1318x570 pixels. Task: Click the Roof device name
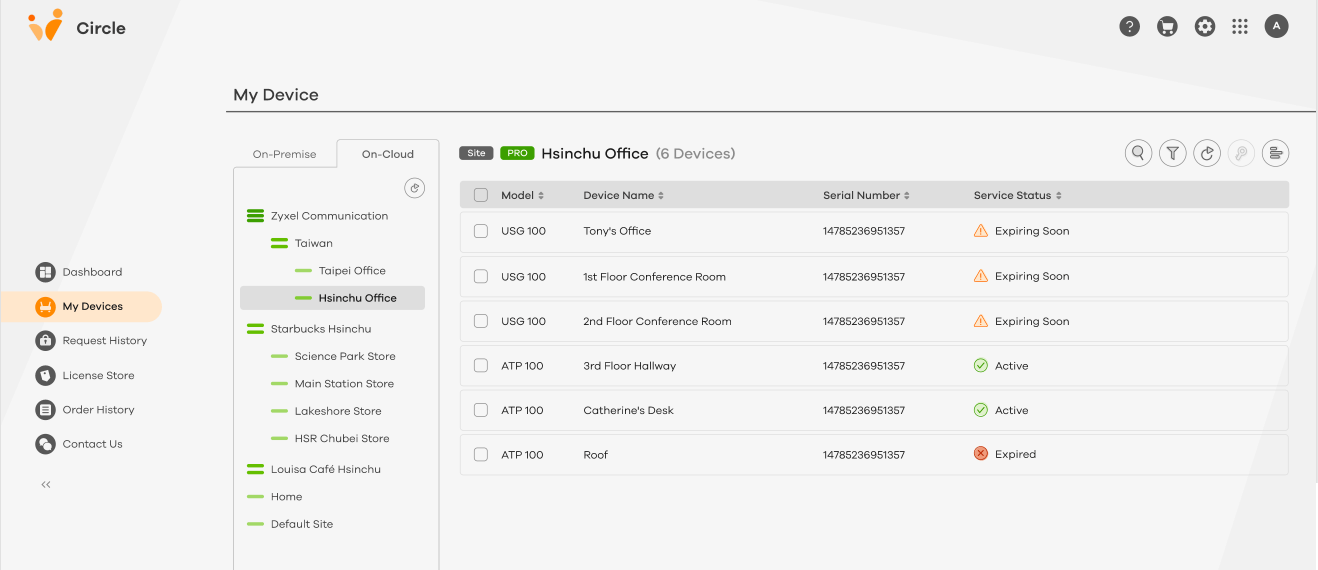(596, 455)
